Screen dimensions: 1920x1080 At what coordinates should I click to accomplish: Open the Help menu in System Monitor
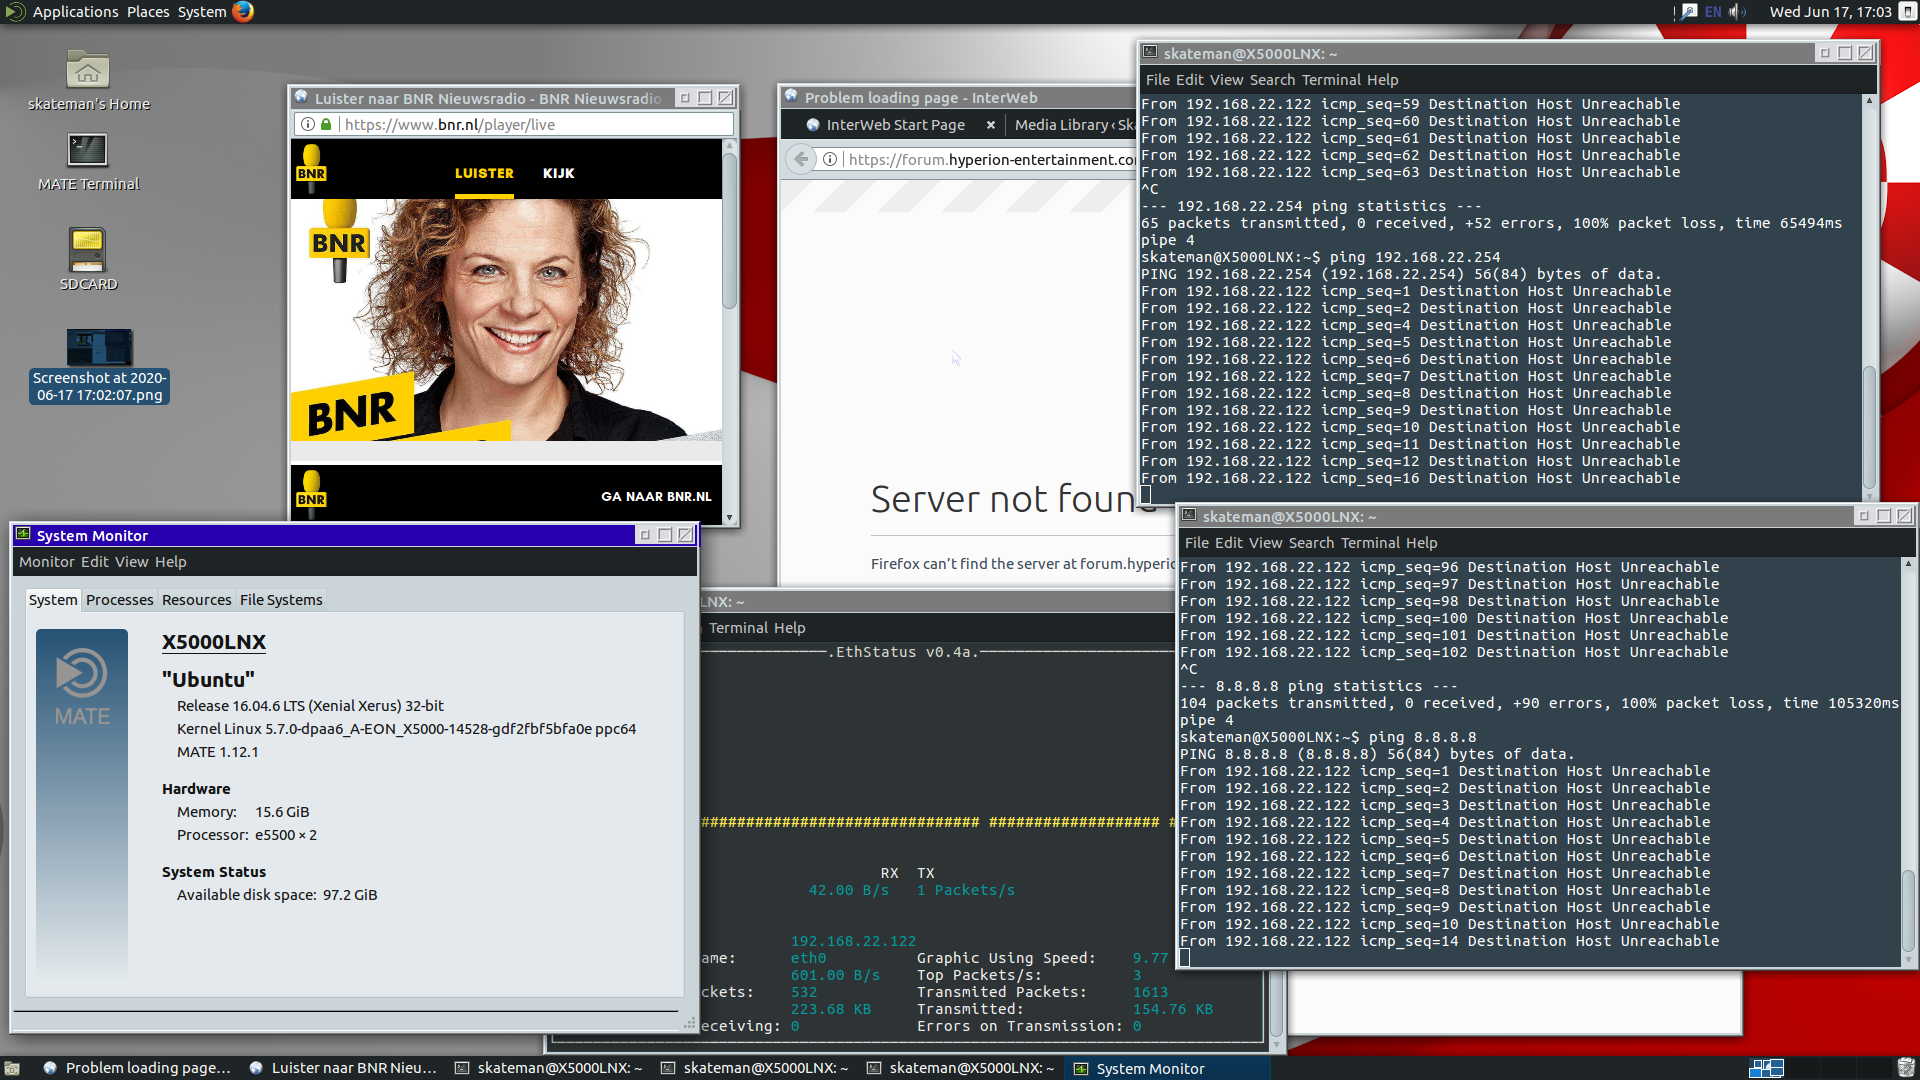click(x=170, y=562)
